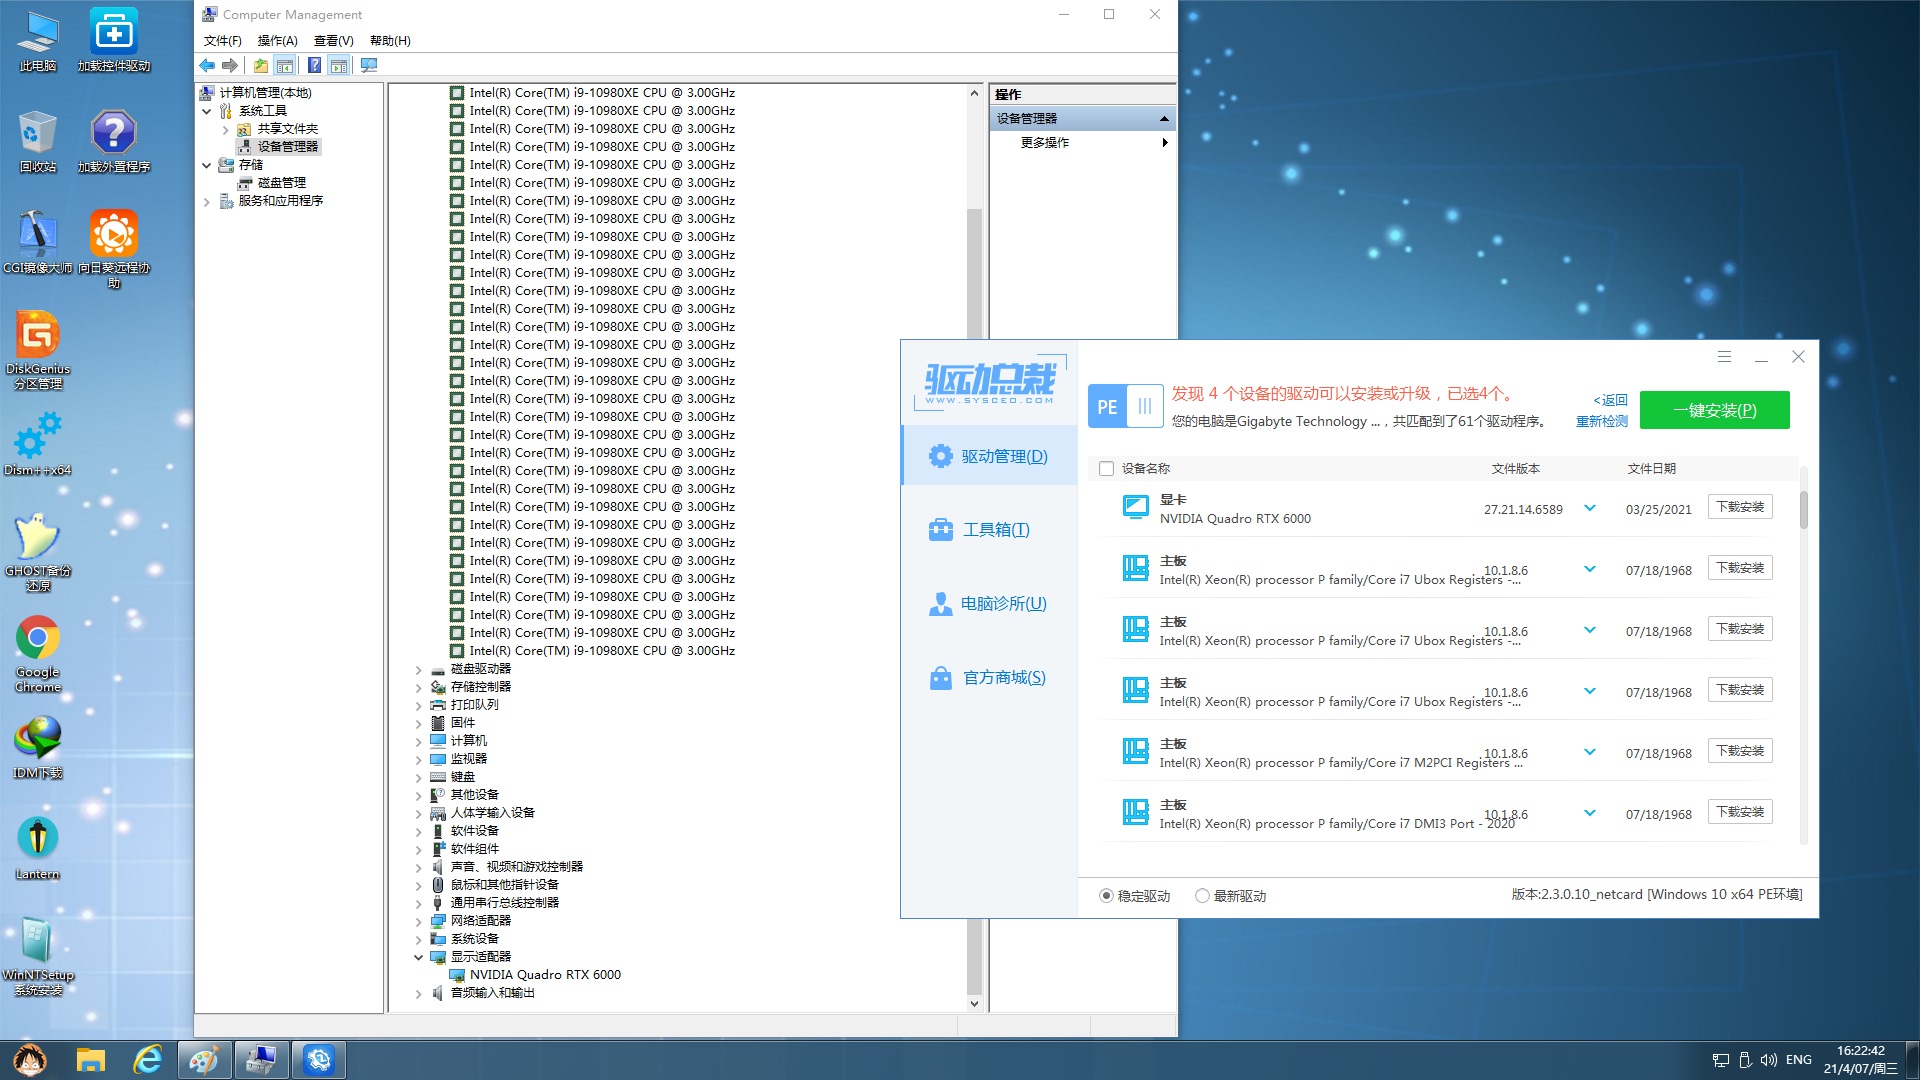Open DiskGenius 分区管理 desktop icon
Viewport: 1920px width, 1080px height.
coord(38,350)
